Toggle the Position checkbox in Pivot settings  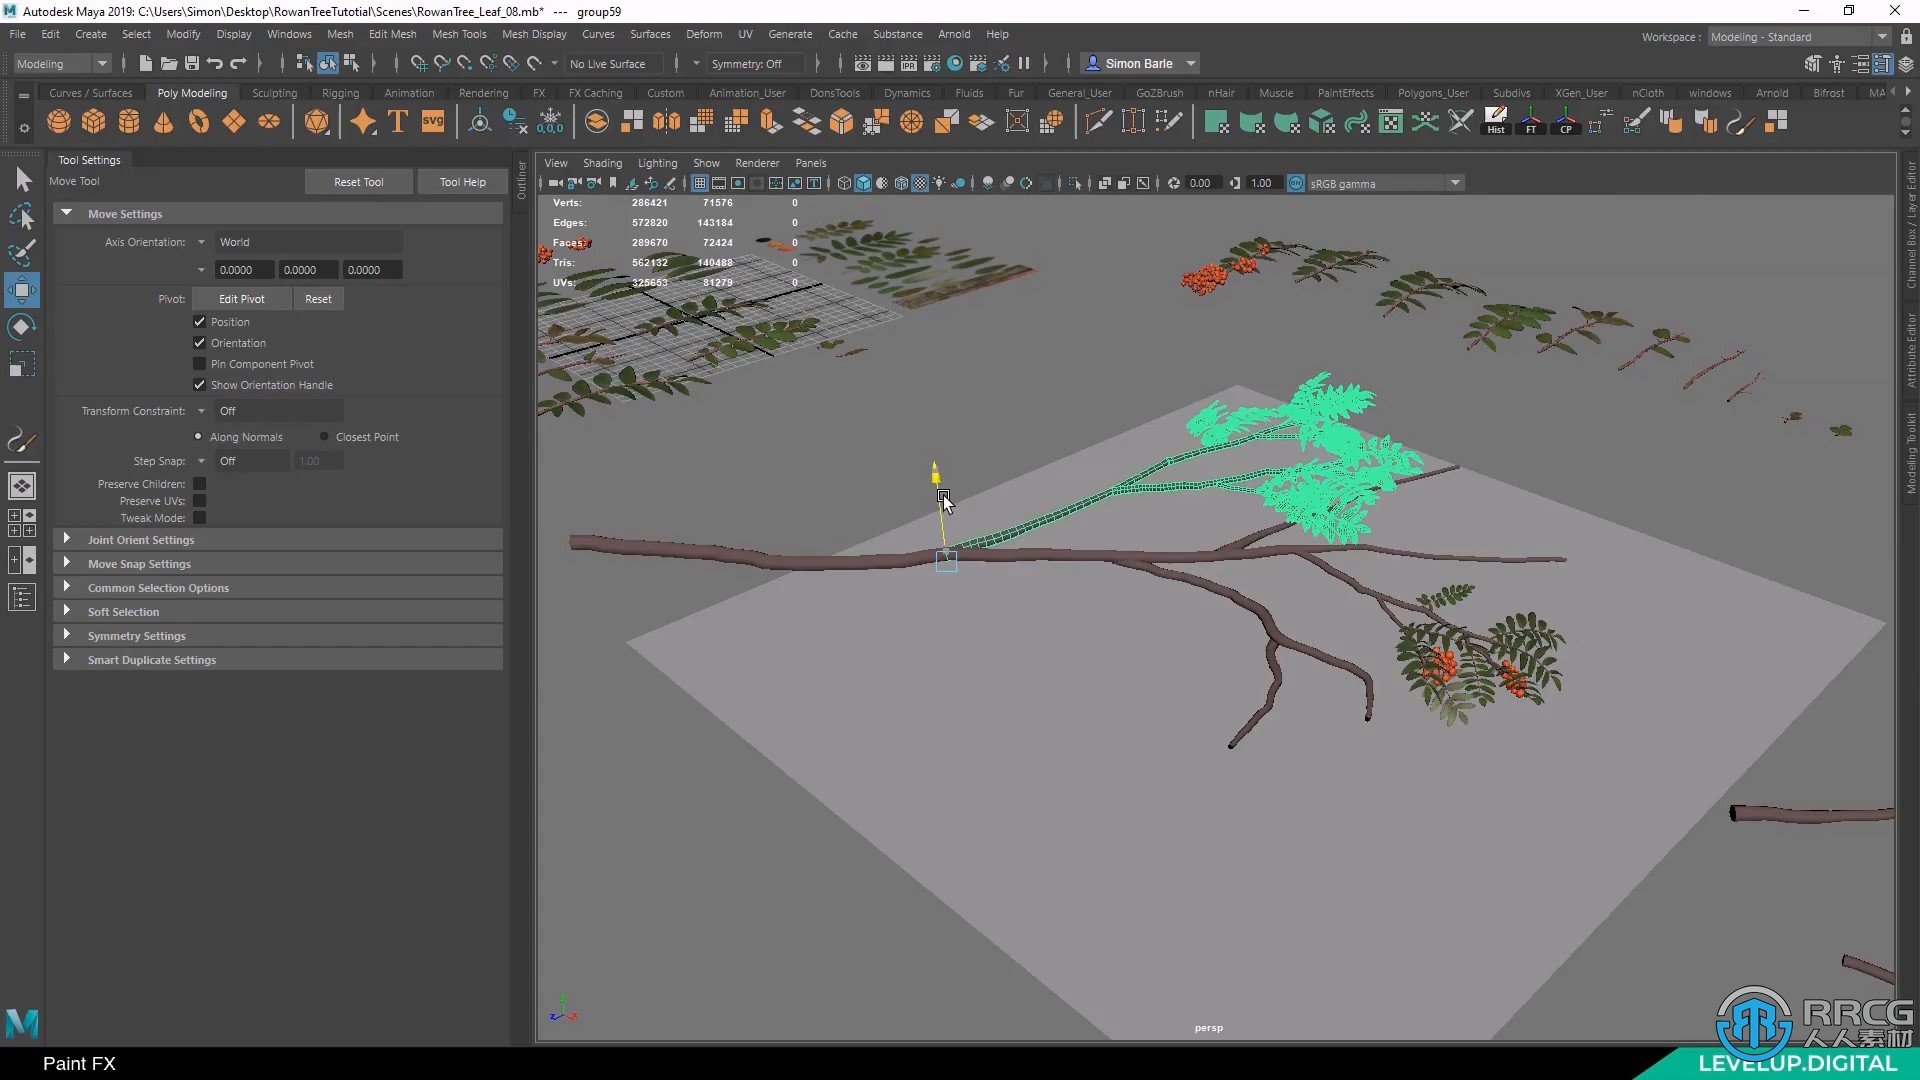pyautogui.click(x=200, y=320)
